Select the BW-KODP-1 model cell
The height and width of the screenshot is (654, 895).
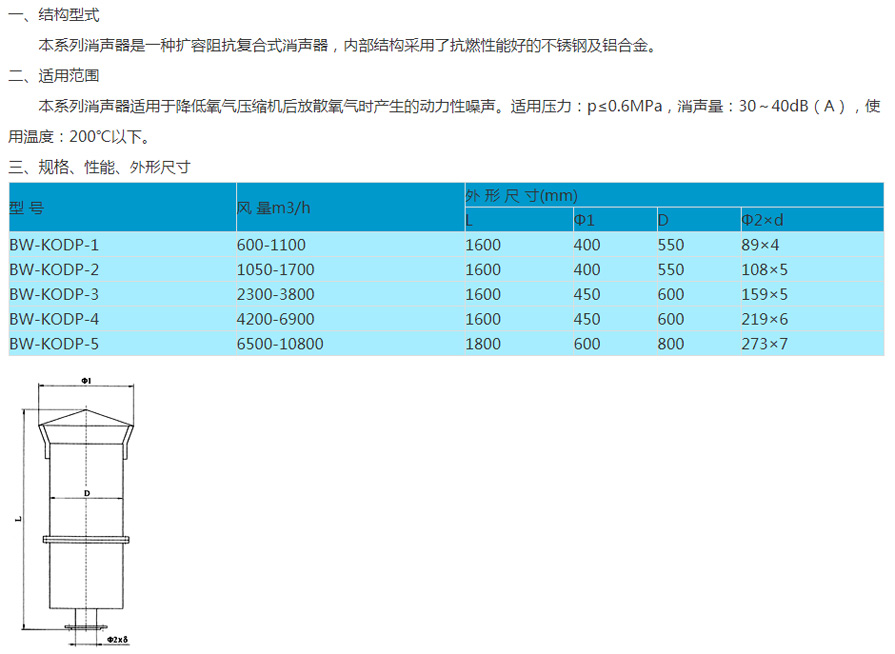pos(54,244)
